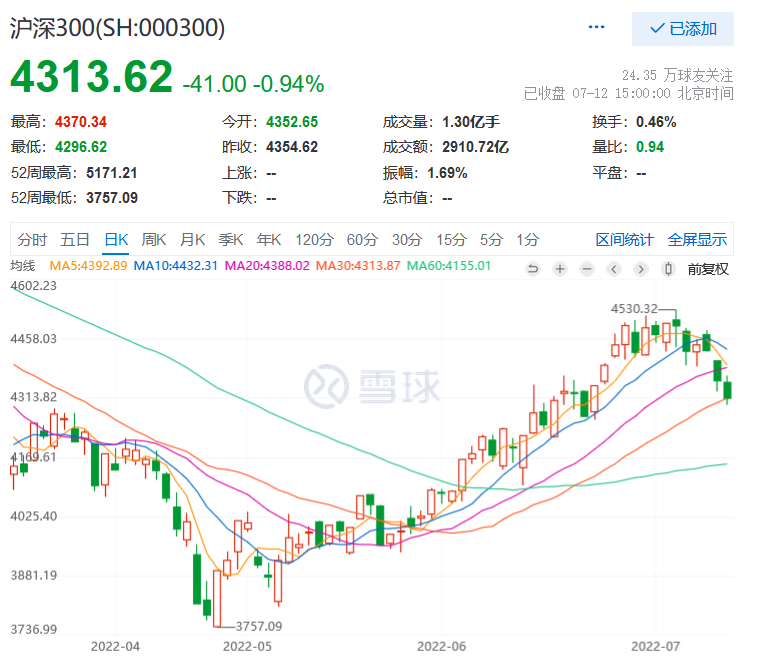Toggle the candlestick style icon
Viewport: 757px width, 659px height.
click(669, 269)
